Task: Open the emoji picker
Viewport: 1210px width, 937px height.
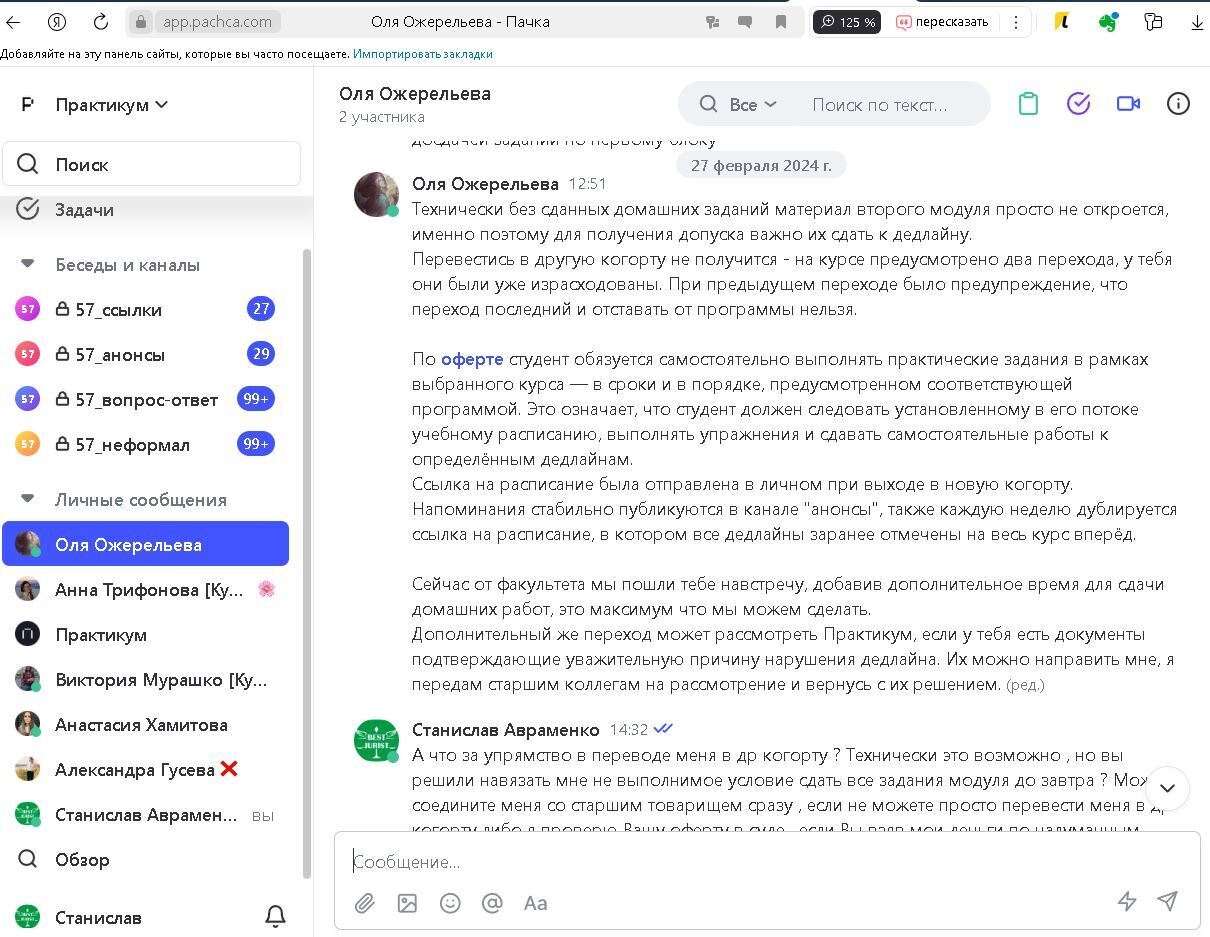Action: point(450,903)
